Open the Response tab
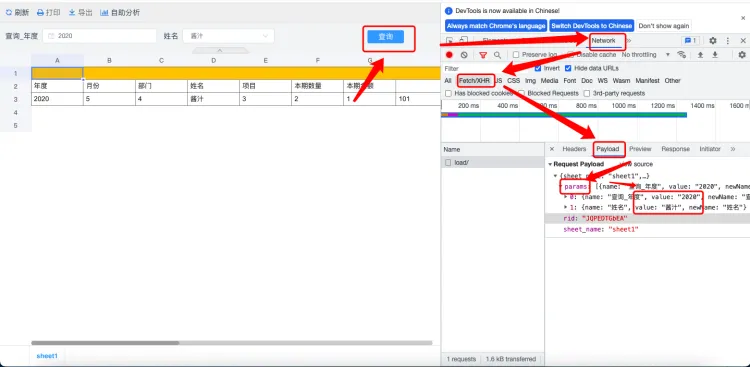The width and height of the screenshot is (750, 367). point(675,149)
